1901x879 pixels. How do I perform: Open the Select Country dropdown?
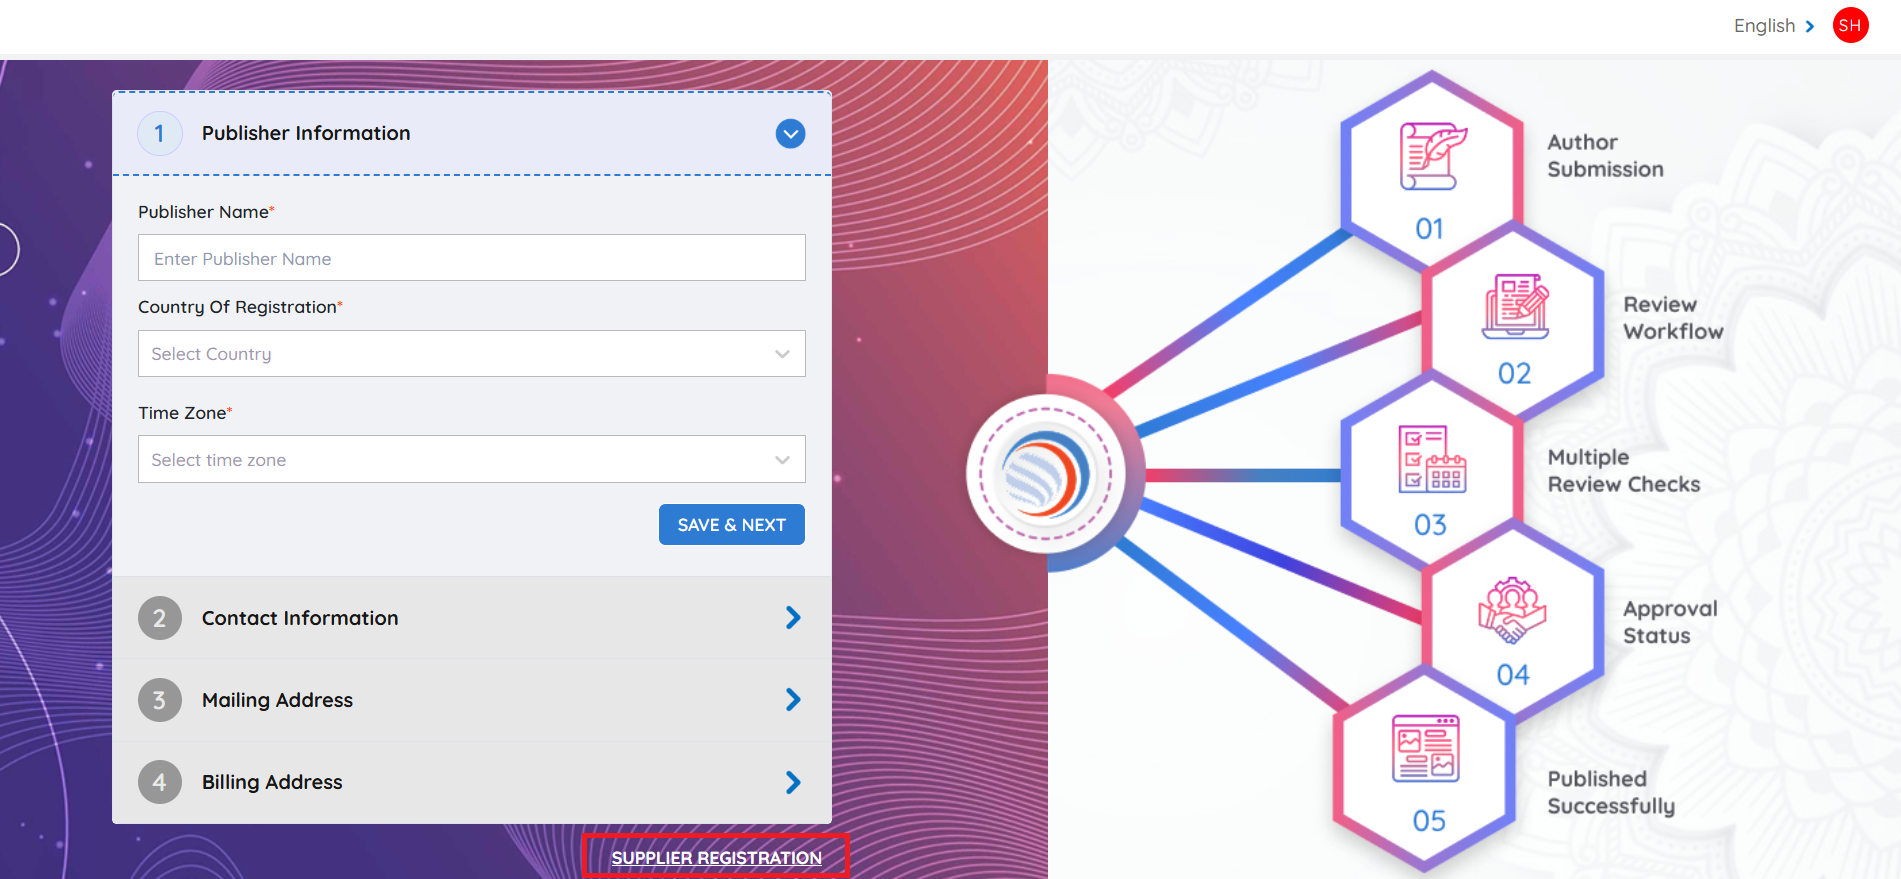(471, 354)
